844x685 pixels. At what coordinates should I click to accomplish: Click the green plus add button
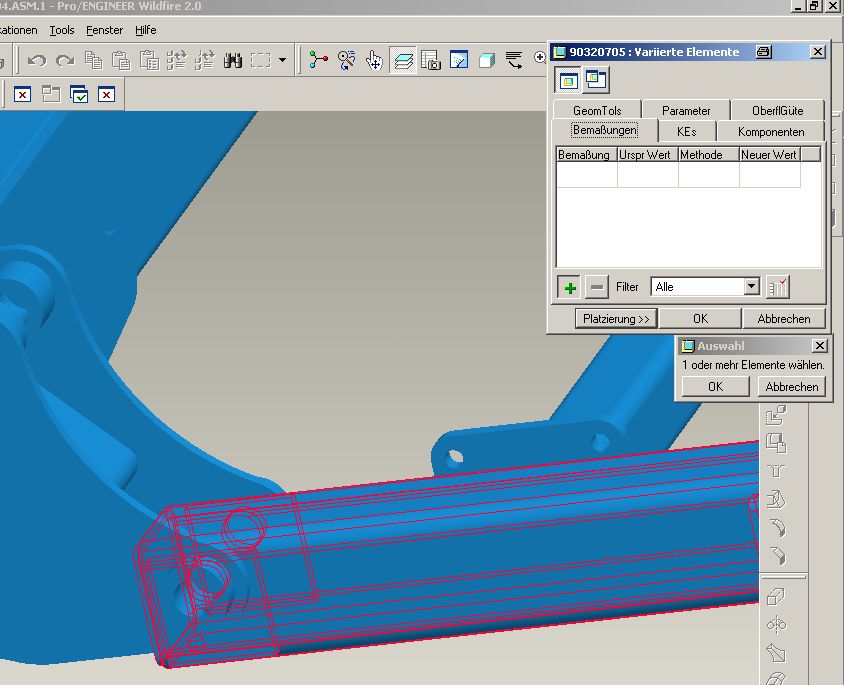click(x=570, y=288)
